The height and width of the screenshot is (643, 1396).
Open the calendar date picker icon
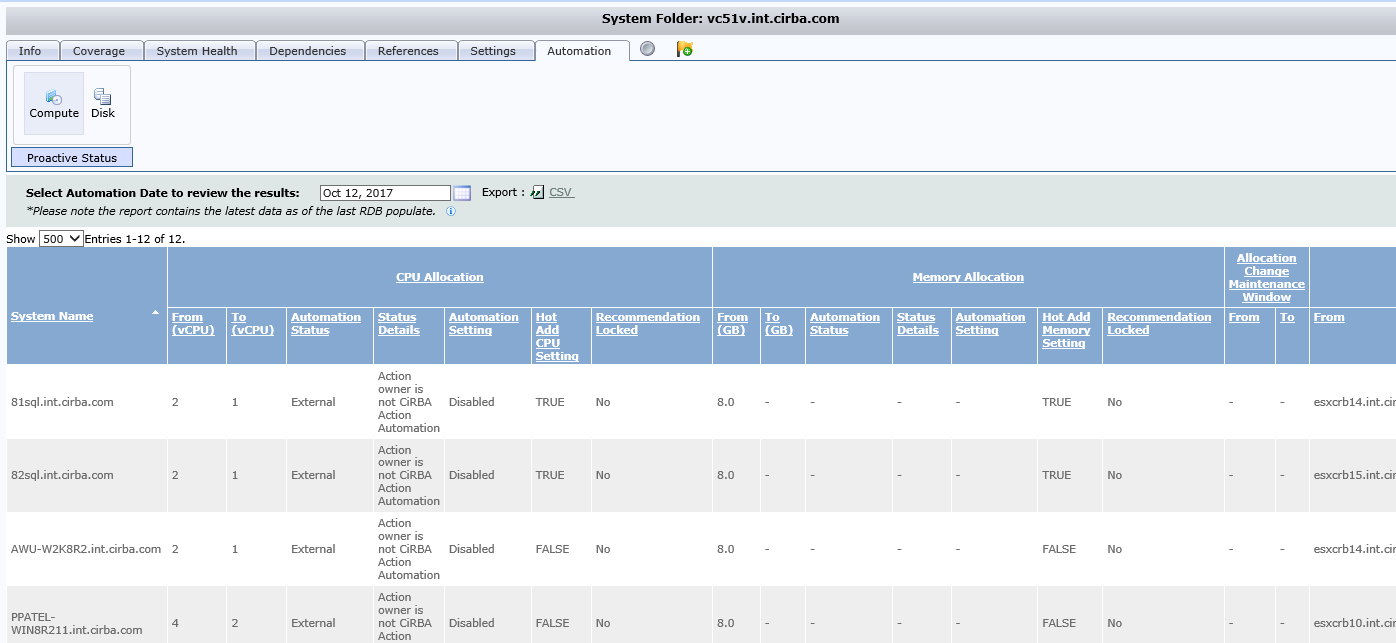pyautogui.click(x=463, y=192)
